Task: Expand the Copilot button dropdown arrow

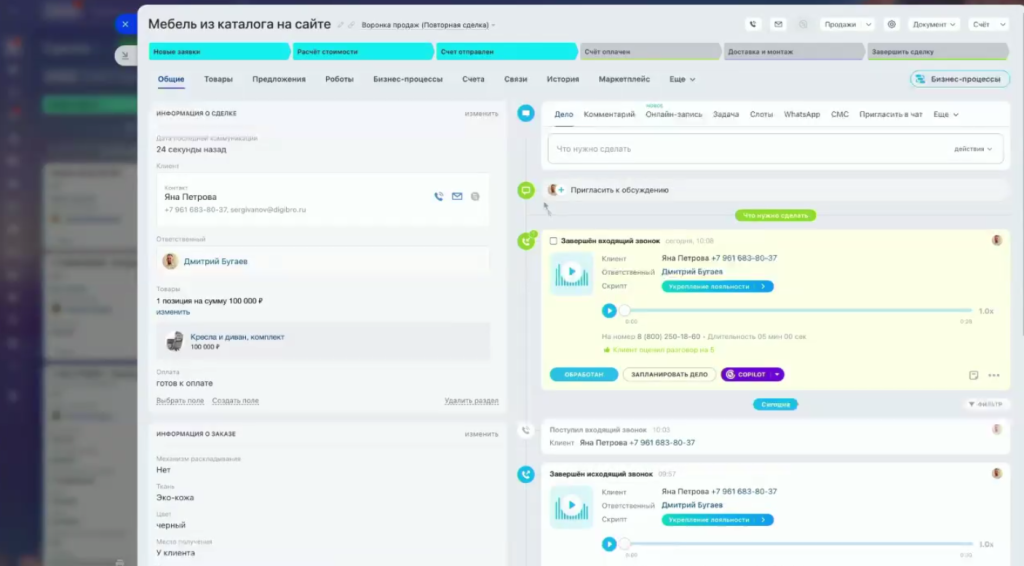Action: [x=777, y=375]
